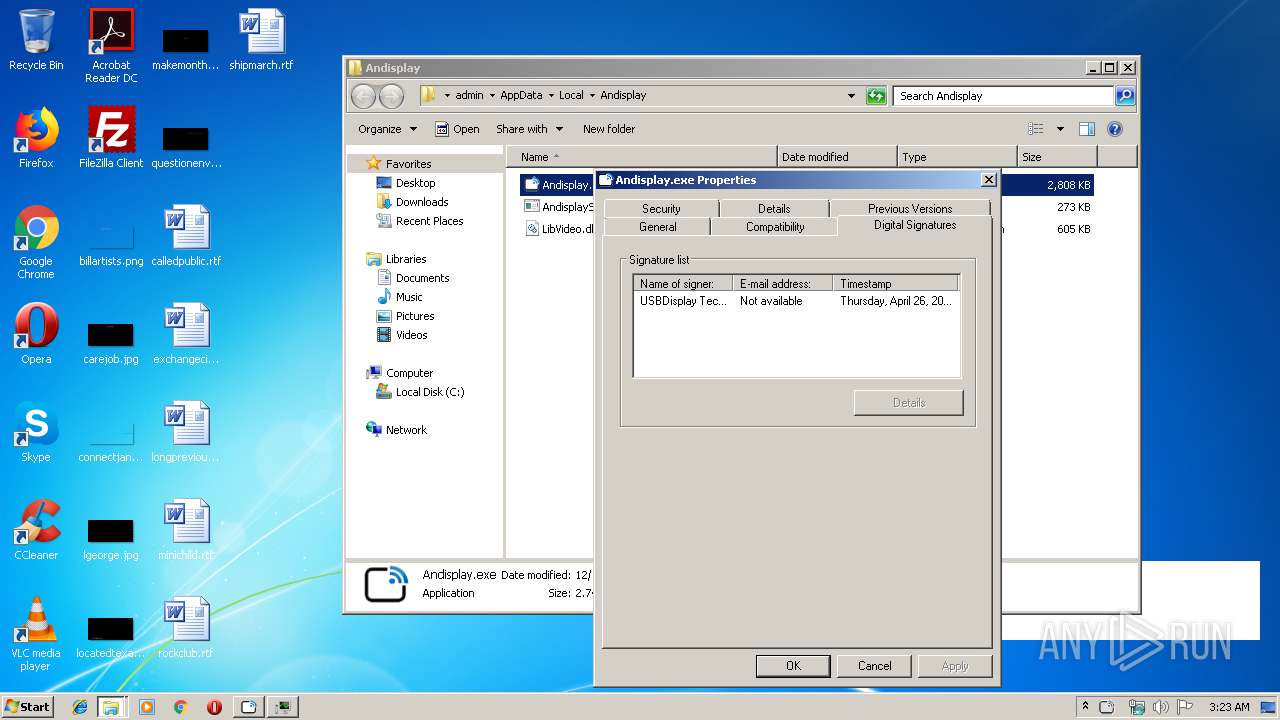
Task: Click the Explorer help question mark icon
Action: pos(1115,129)
